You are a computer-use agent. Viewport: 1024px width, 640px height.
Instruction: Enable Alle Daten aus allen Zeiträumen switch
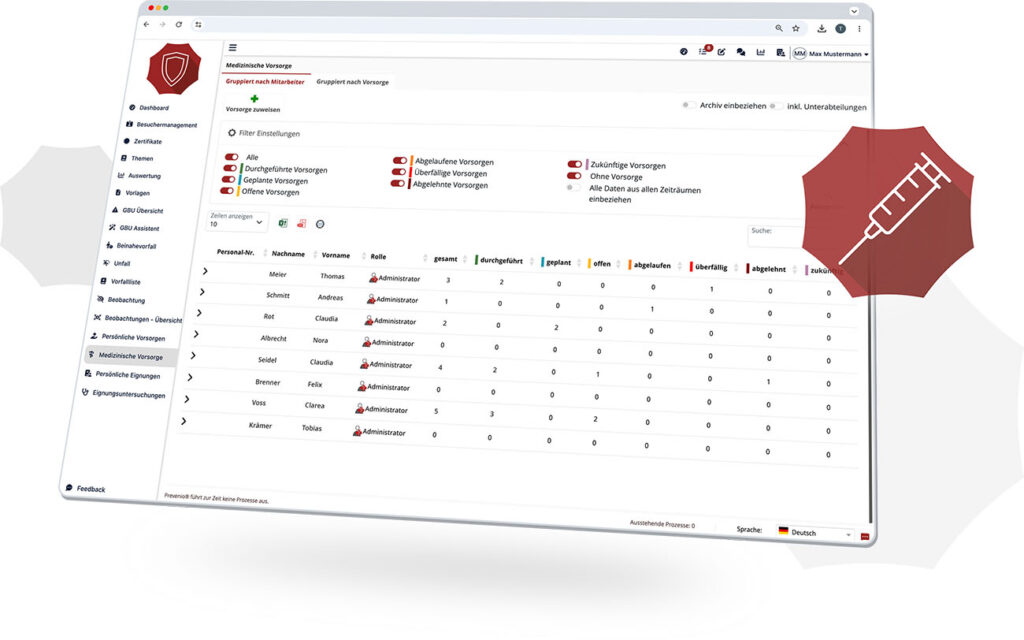coord(573,187)
